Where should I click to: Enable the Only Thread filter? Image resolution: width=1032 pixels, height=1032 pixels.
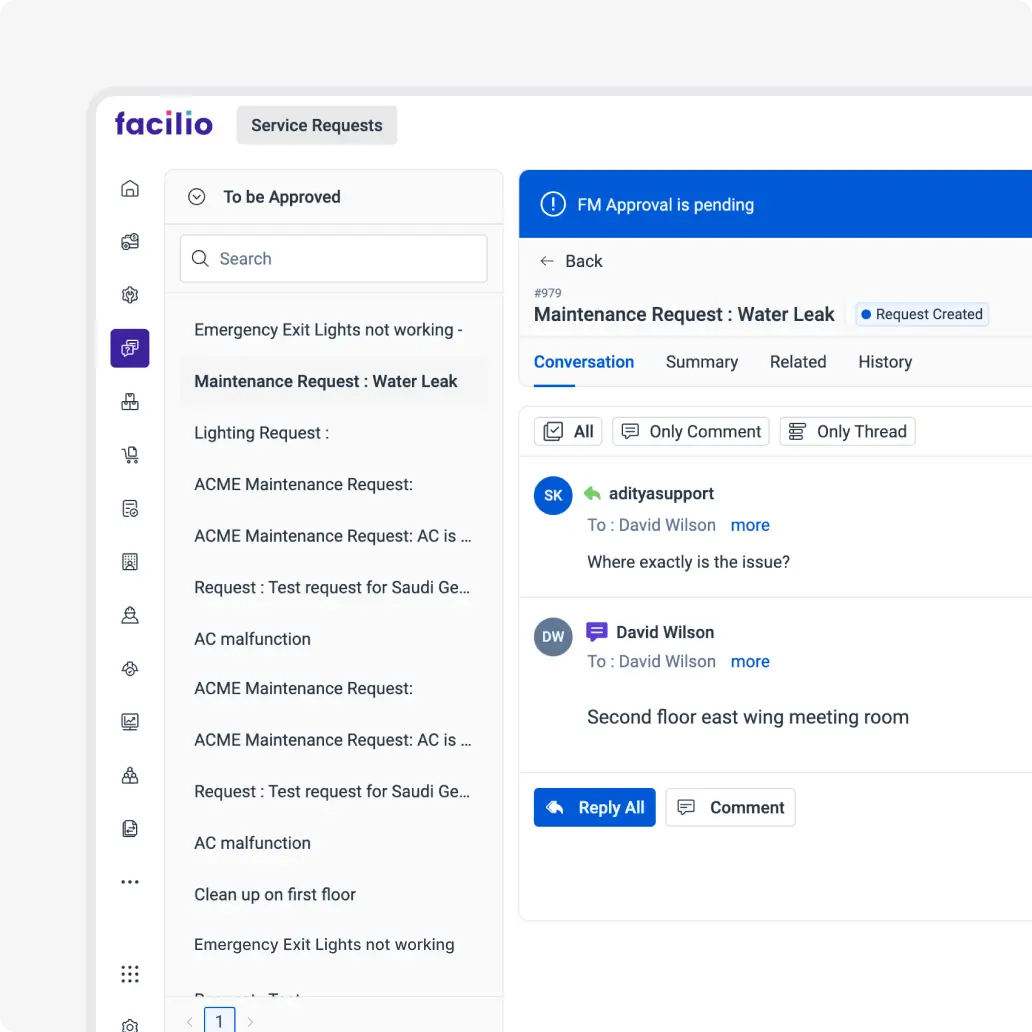pyautogui.click(x=847, y=431)
